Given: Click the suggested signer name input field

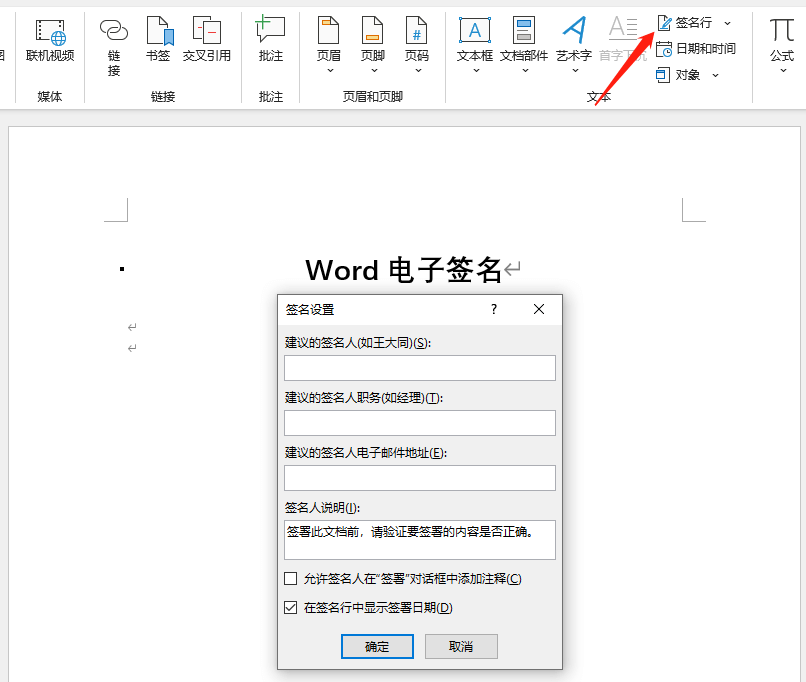Looking at the screenshot, I should [420, 368].
